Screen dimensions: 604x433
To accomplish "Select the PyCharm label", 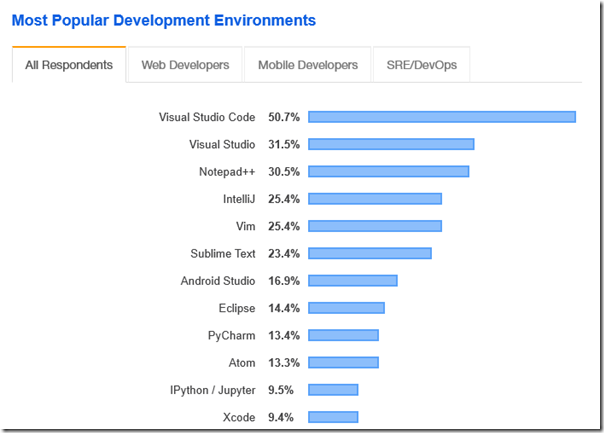I will [x=232, y=336].
